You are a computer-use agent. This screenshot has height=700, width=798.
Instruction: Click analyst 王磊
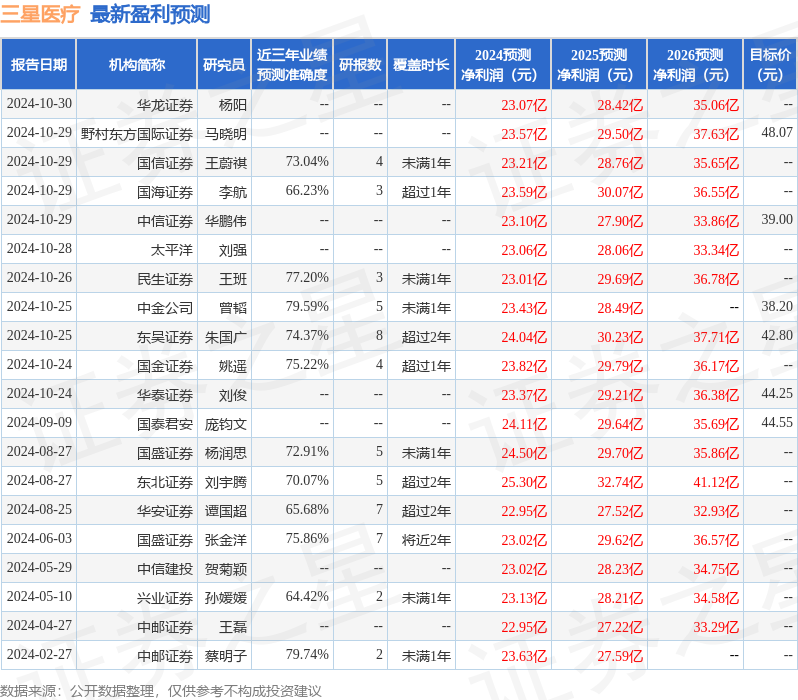pos(233,627)
